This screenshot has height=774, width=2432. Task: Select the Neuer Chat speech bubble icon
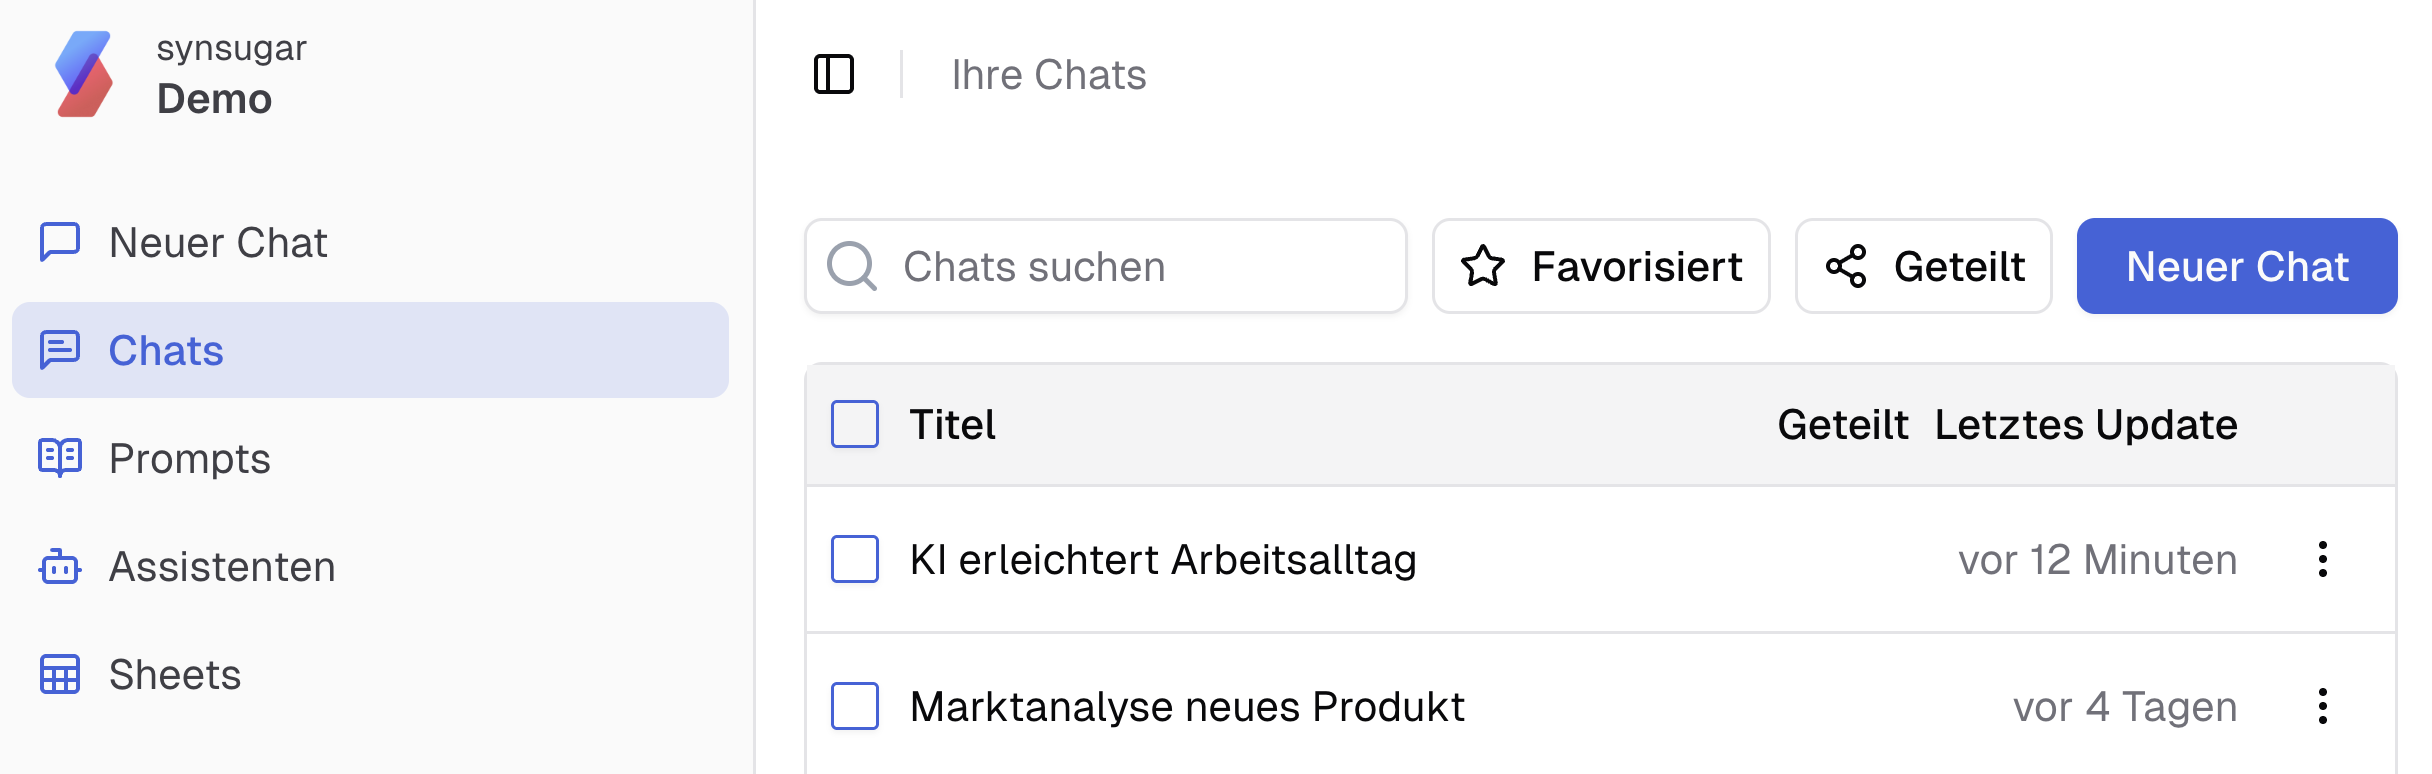[x=61, y=241]
